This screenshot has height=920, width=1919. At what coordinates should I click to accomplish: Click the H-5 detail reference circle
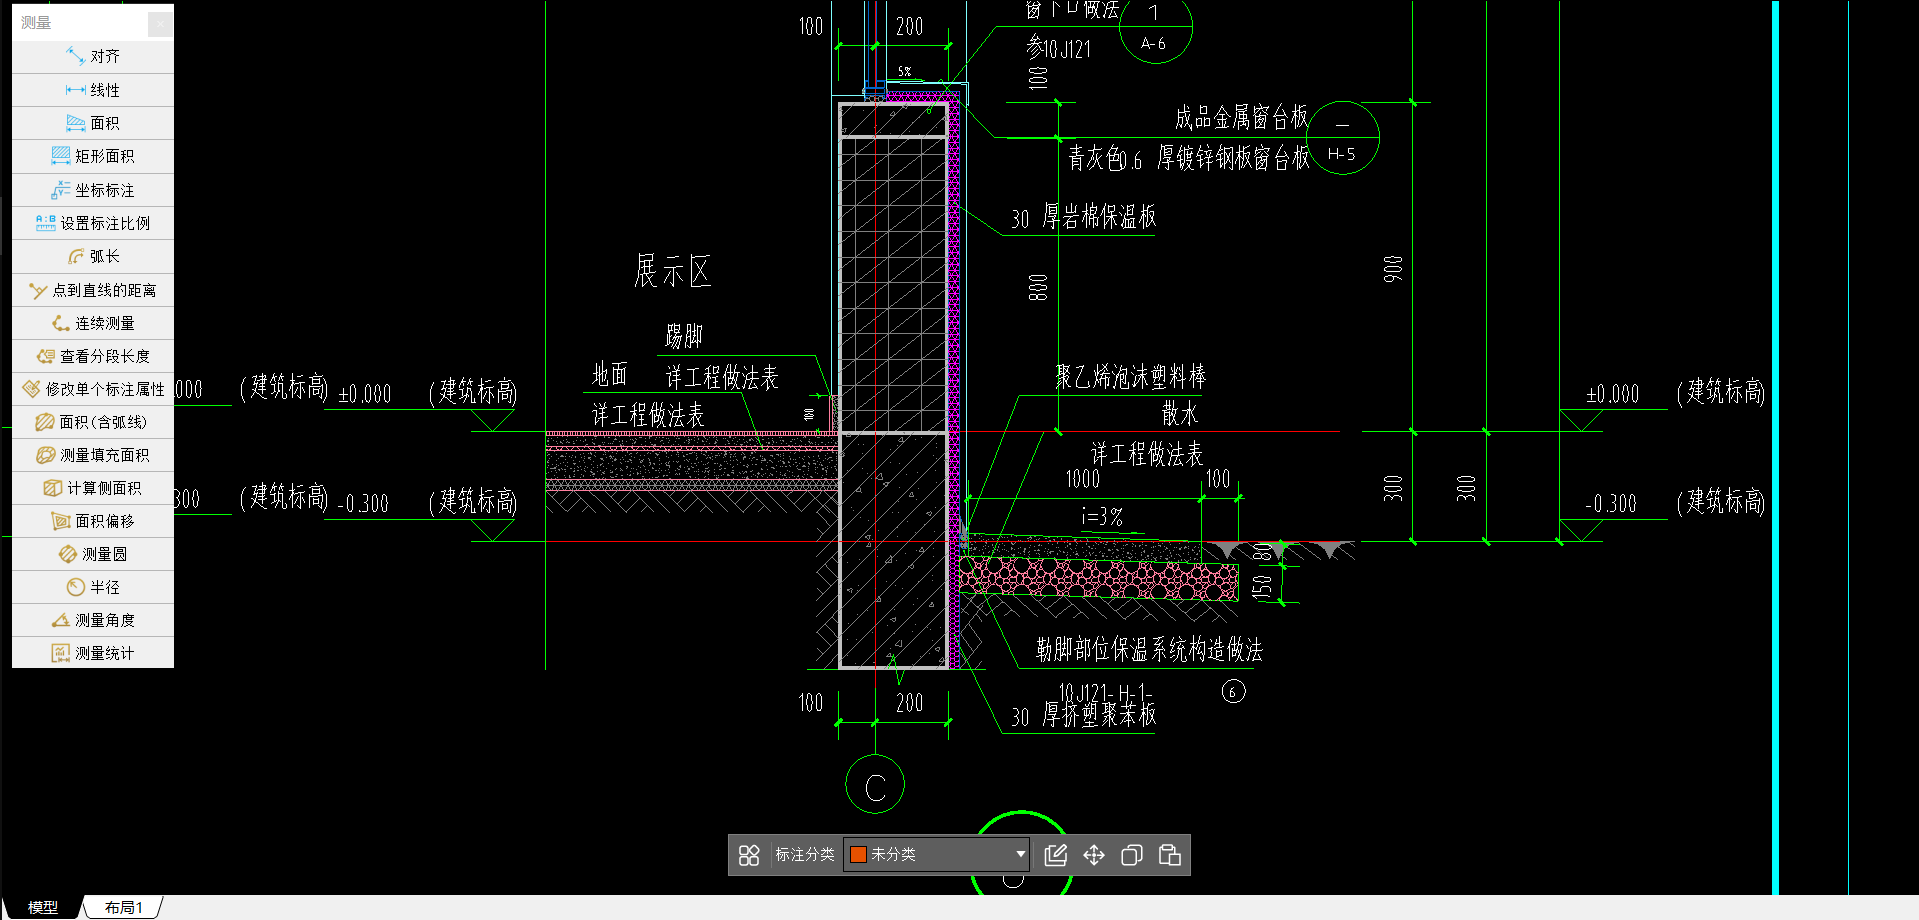[x=1342, y=138]
